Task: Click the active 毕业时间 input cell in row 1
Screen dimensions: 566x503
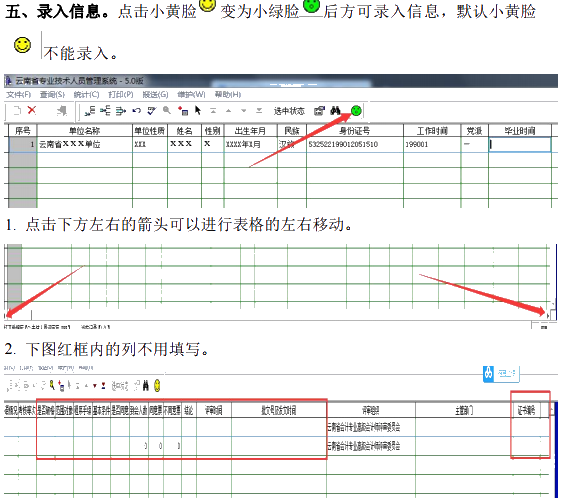Action: (x=520, y=144)
